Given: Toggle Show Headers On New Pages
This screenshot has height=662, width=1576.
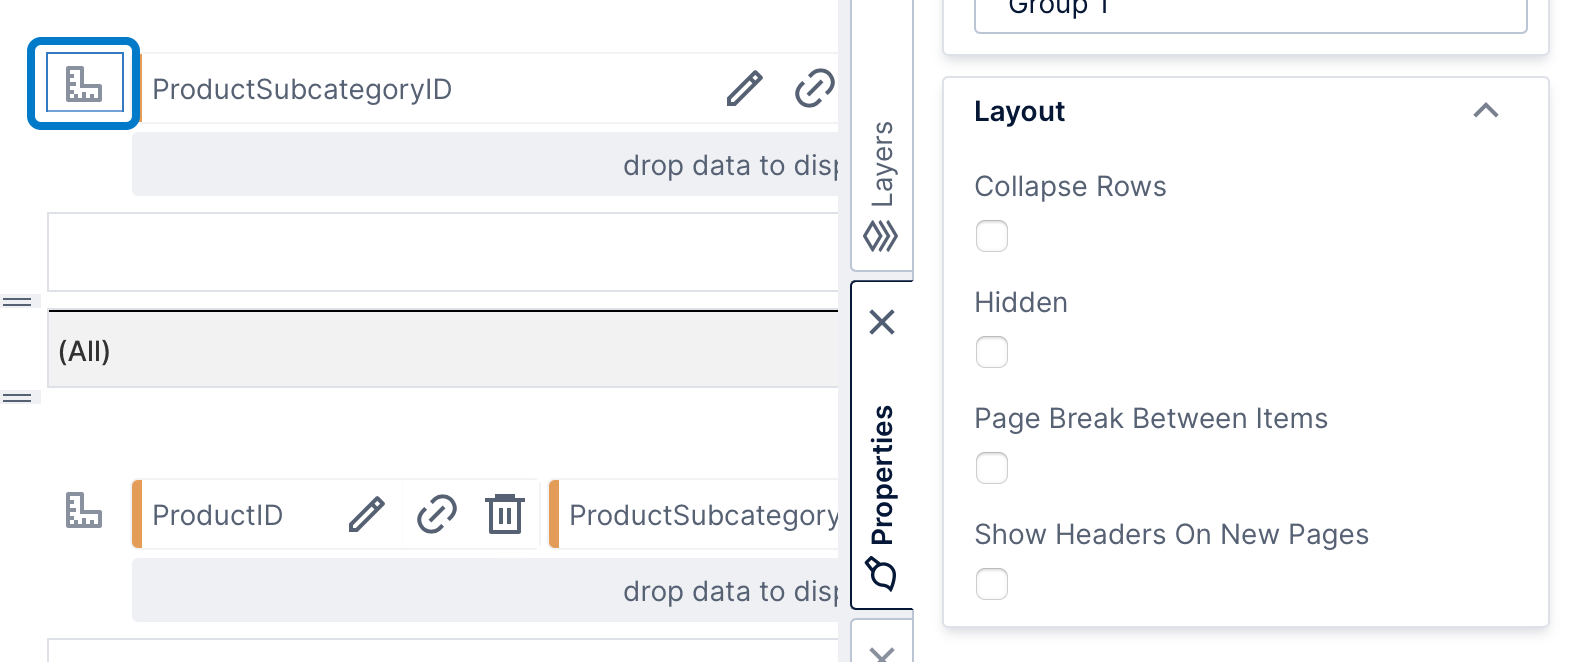Looking at the screenshot, I should click(991, 584).
